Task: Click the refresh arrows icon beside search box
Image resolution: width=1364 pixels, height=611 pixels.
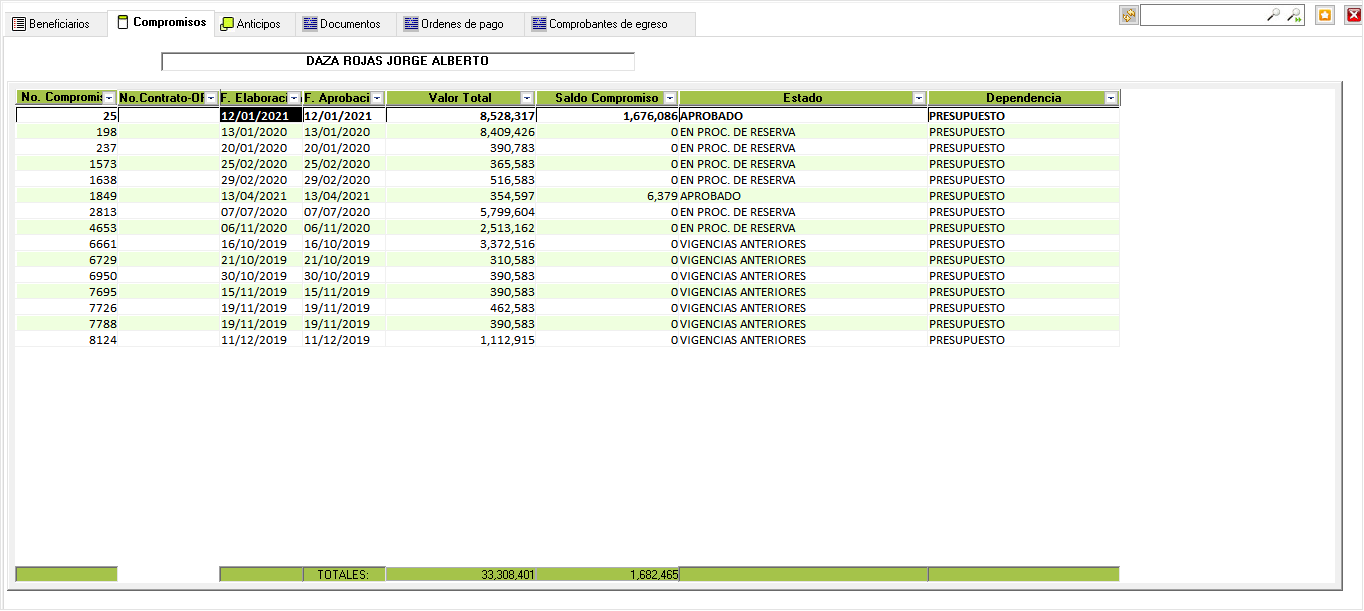Action: (1129, 15)
